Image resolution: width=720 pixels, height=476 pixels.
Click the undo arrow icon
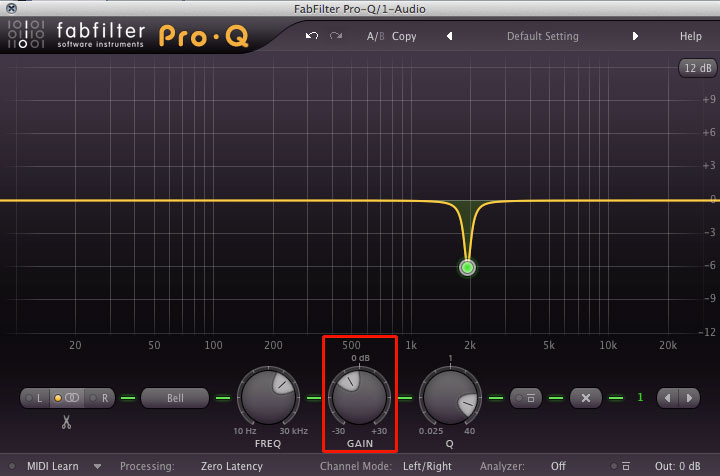[x=312, y=36]
